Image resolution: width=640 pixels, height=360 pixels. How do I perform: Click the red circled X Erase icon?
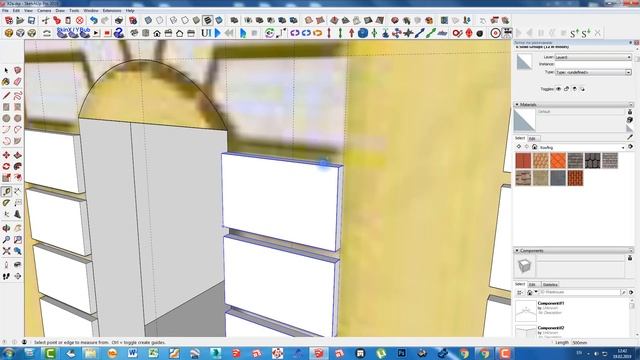tap(80, 20)
